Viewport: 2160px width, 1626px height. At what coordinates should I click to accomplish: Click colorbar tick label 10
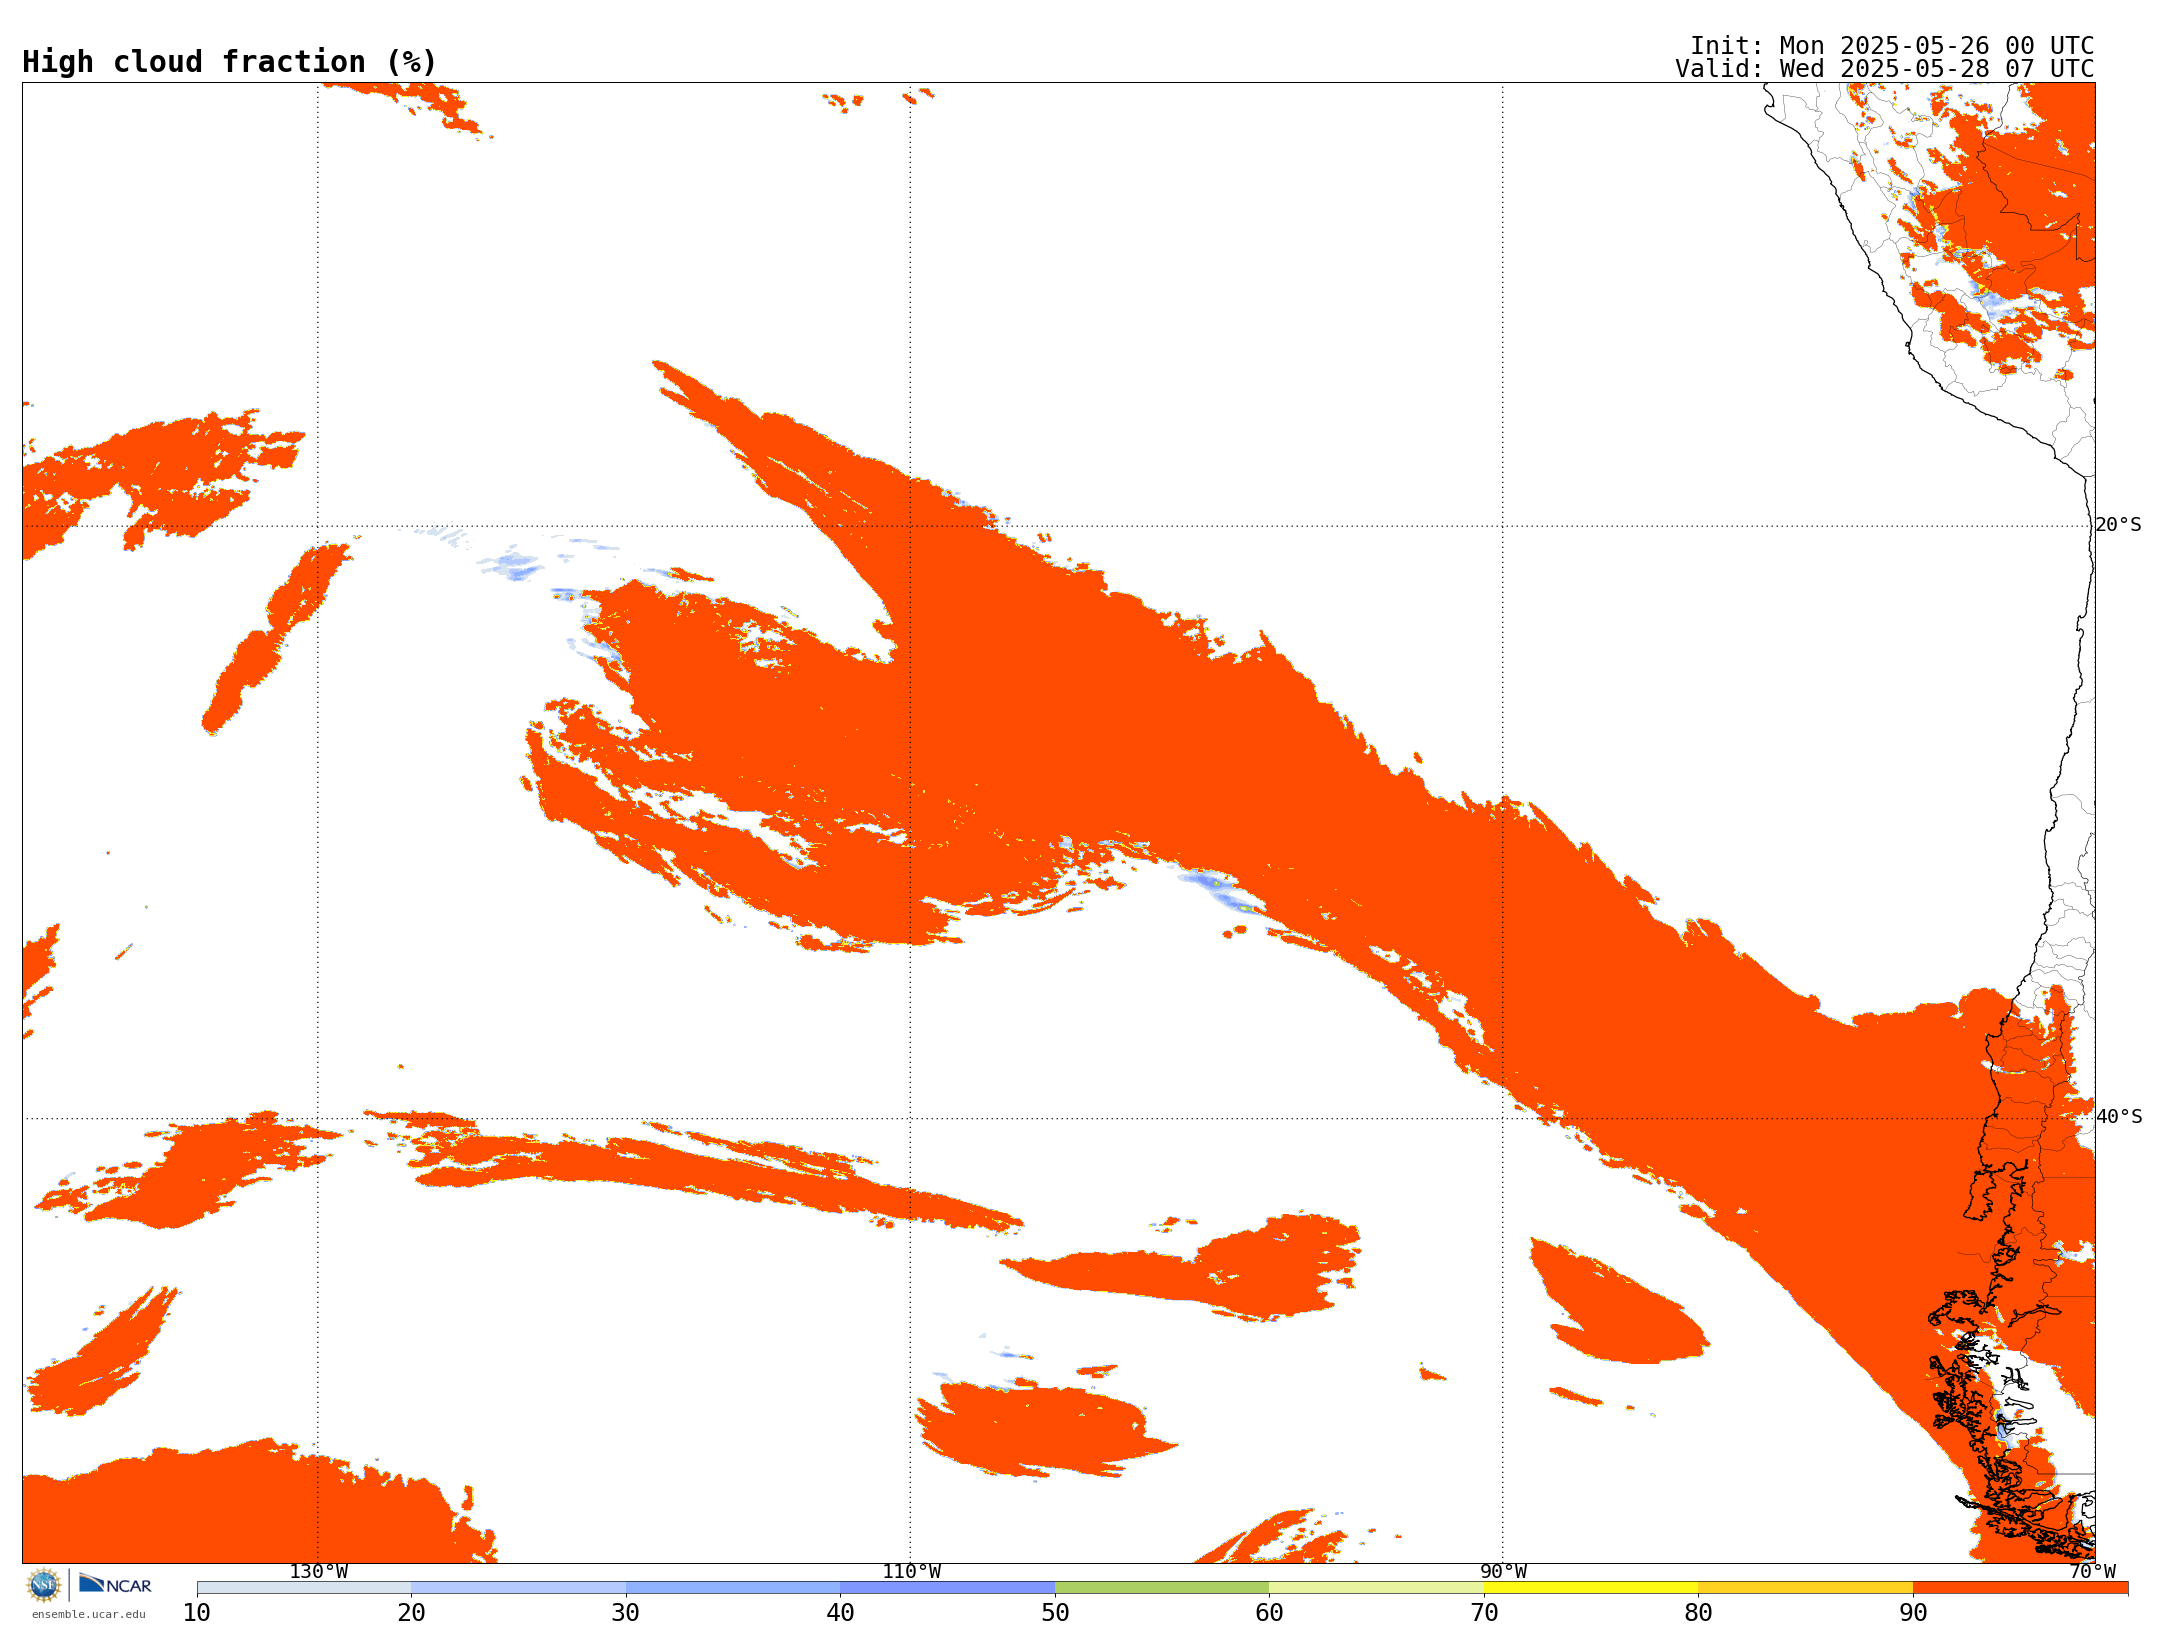(197, 1613)
